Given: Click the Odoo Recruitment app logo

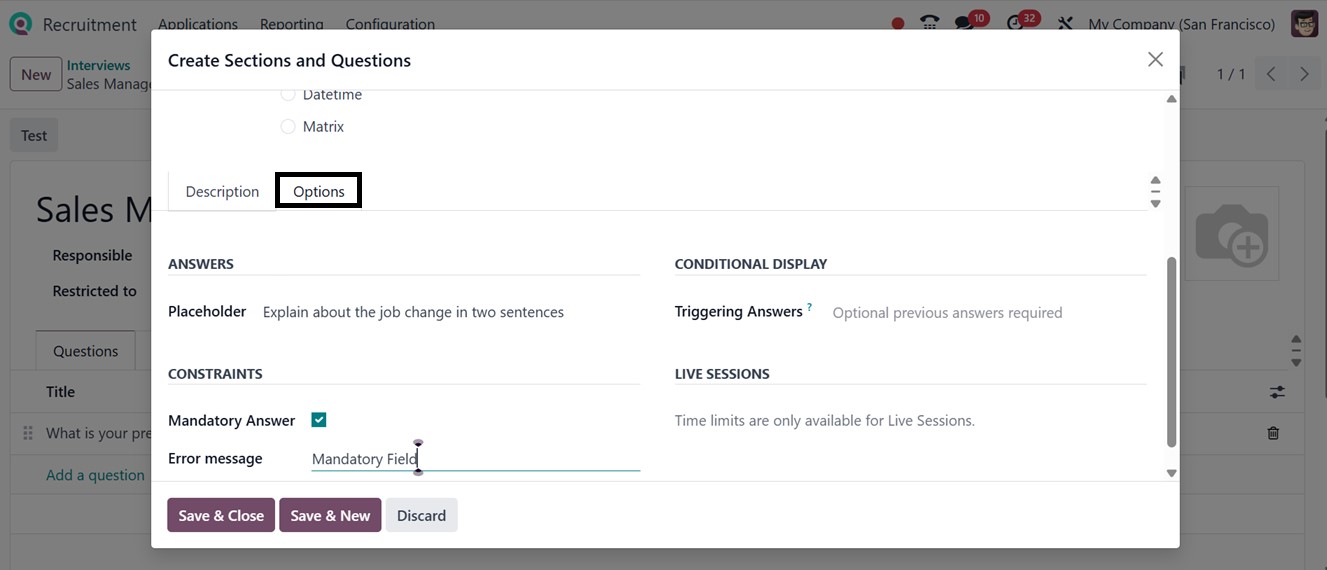Looking at the screenshot, I should (19, 23).
